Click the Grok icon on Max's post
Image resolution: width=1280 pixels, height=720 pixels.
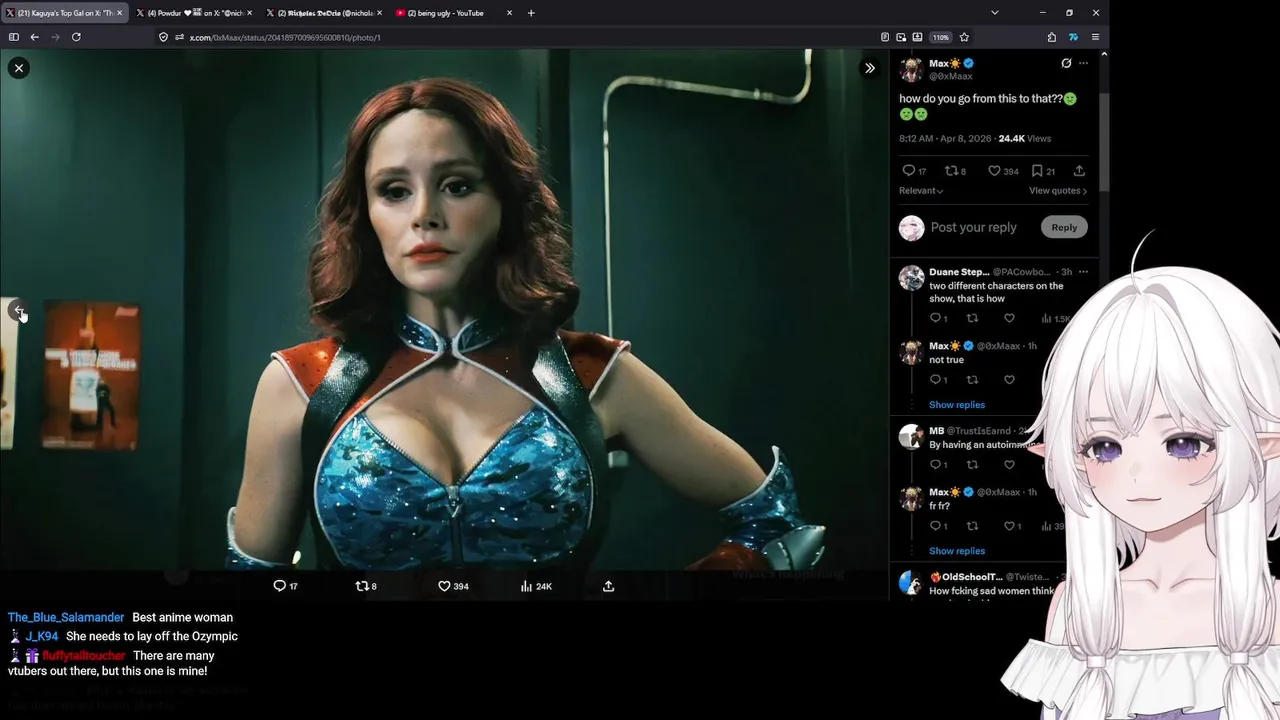point(1066,63)
